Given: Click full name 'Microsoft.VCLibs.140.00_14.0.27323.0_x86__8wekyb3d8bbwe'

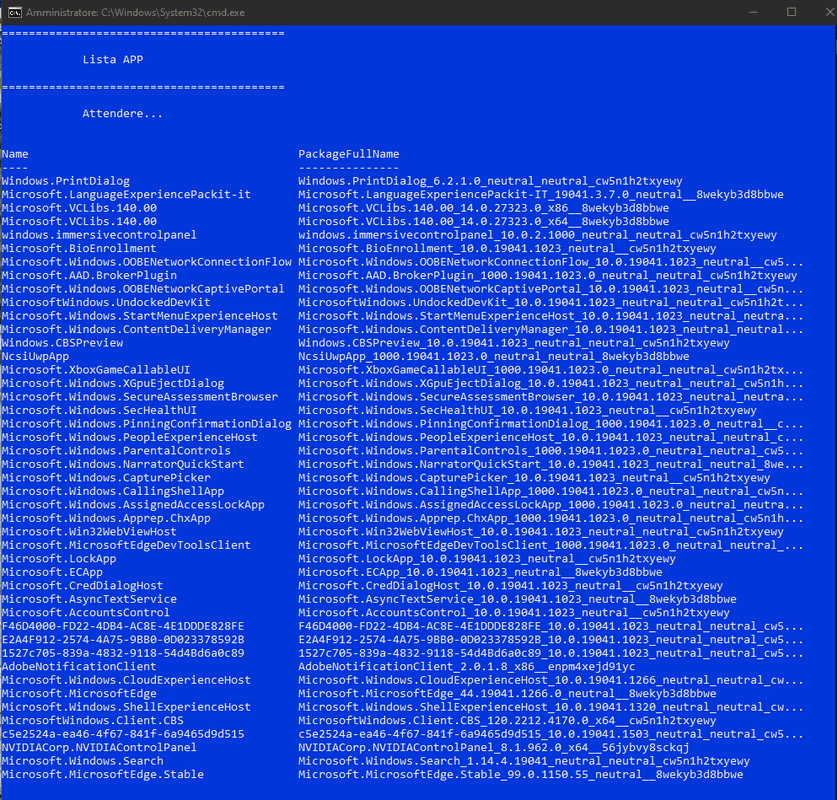Looking at the screenshot, I should [483, 208].
